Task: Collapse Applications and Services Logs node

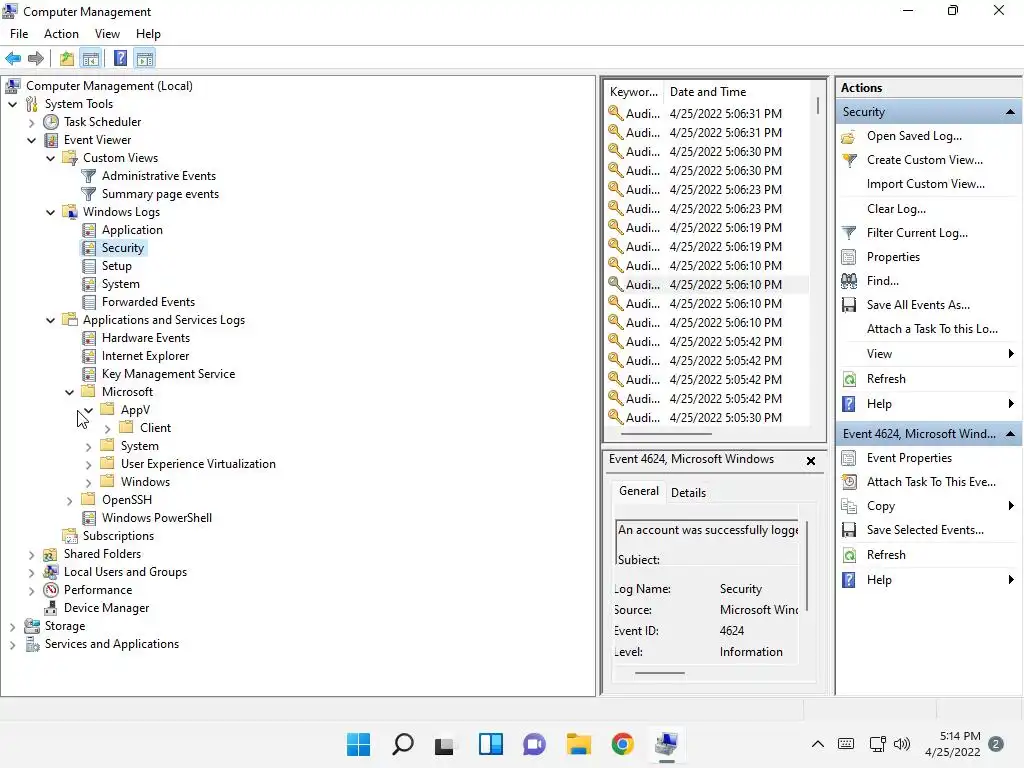Action: click(50, 320)
